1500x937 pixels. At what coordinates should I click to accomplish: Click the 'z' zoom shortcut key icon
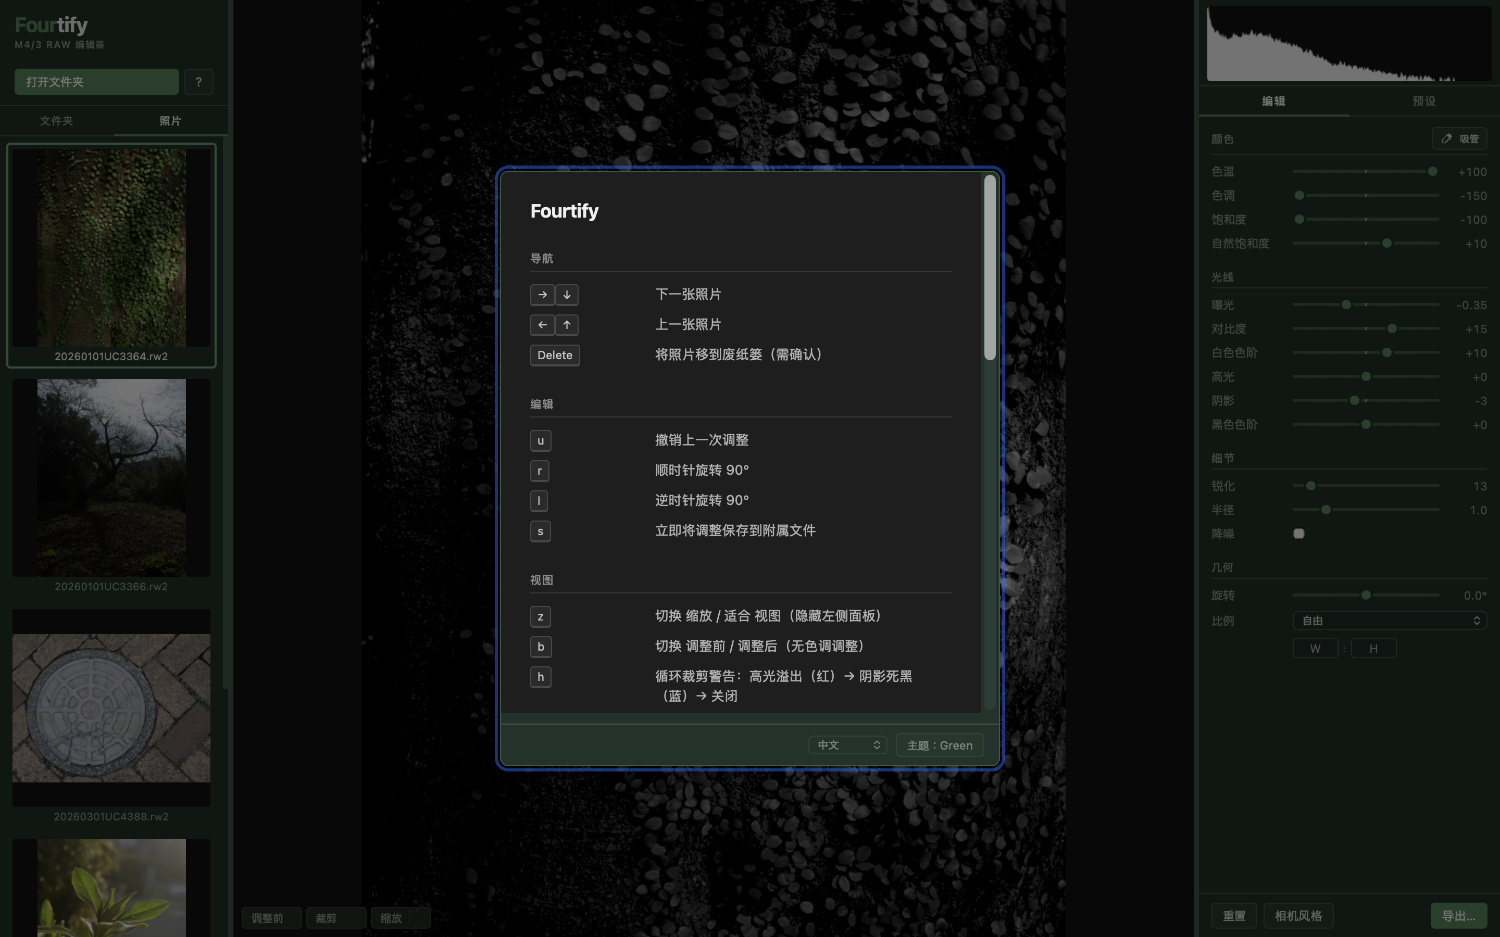click(540, 617)
